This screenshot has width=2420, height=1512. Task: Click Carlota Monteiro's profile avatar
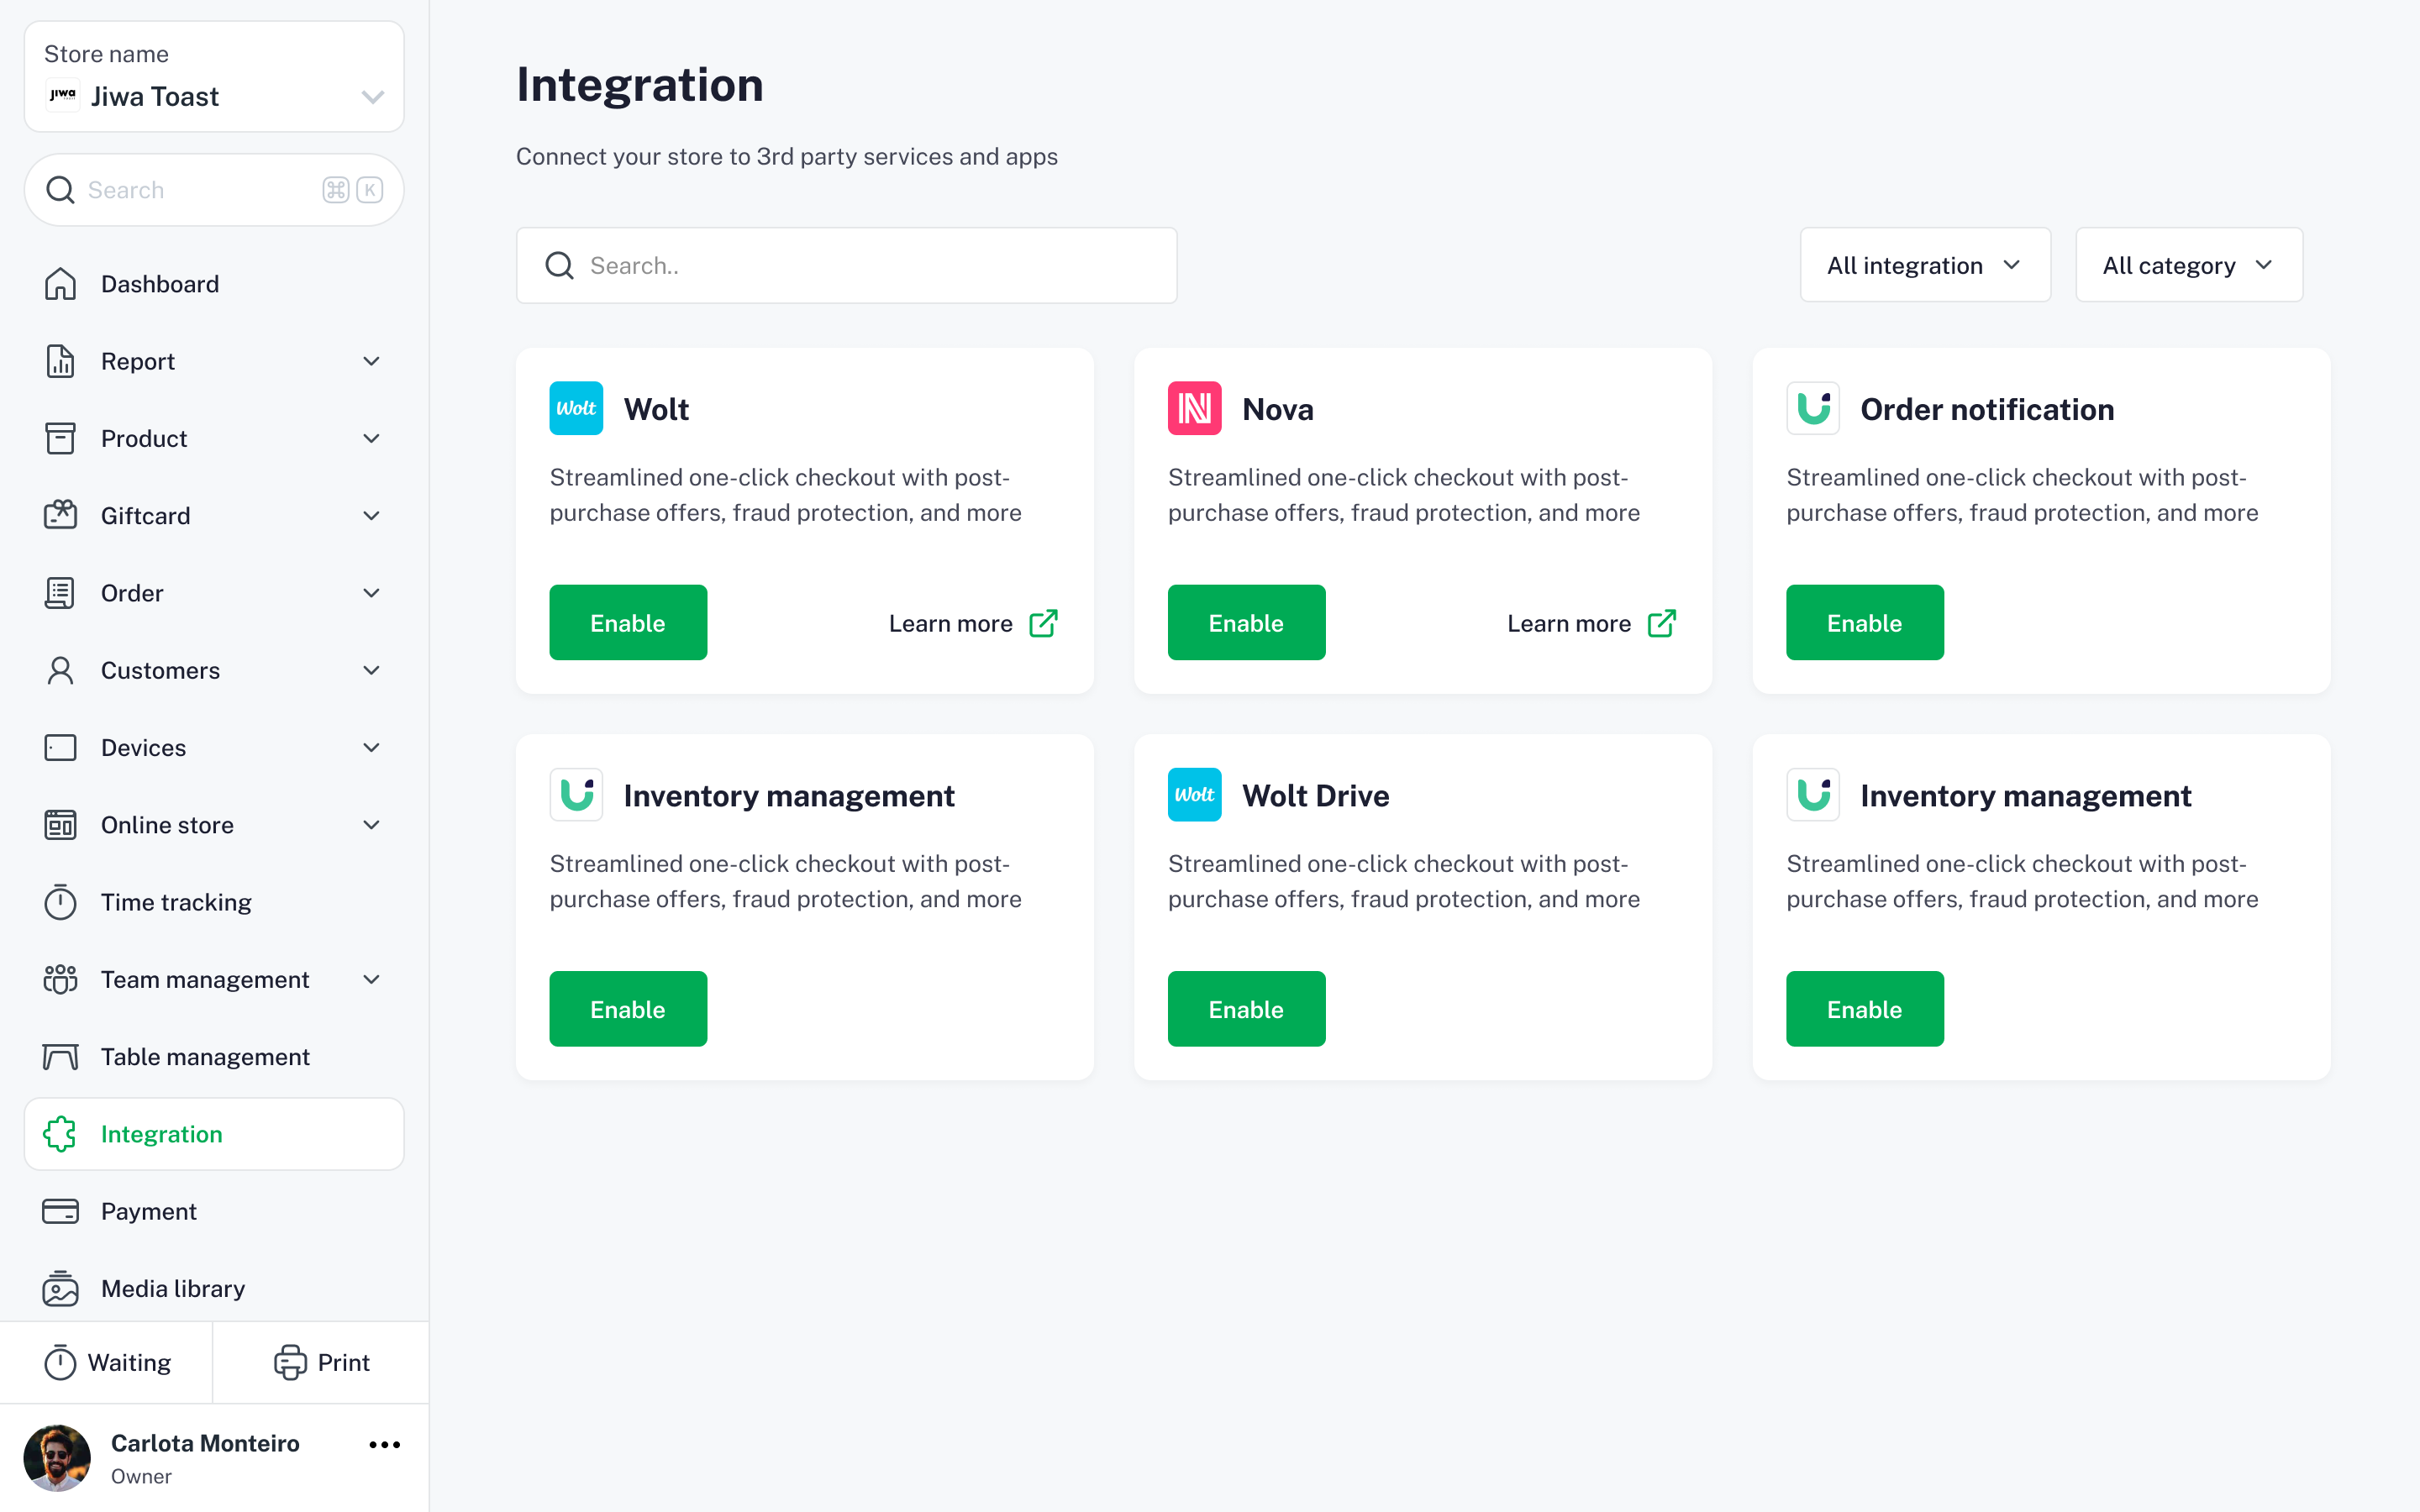coord(57,1457)
